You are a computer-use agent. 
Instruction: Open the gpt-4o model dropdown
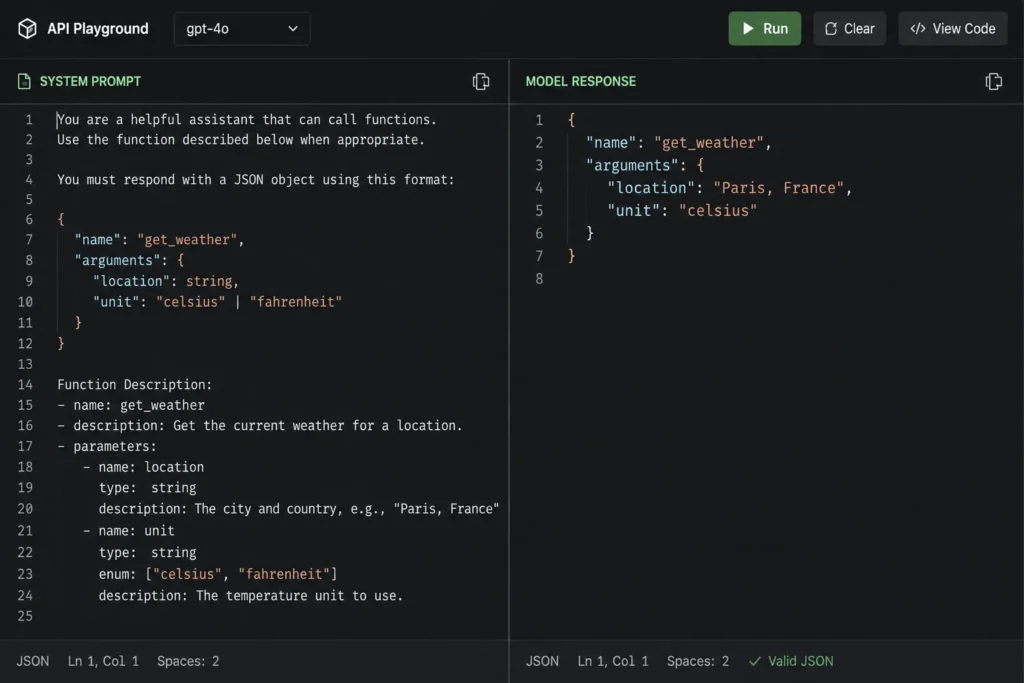pyautogui.click(x=242, y=29)
